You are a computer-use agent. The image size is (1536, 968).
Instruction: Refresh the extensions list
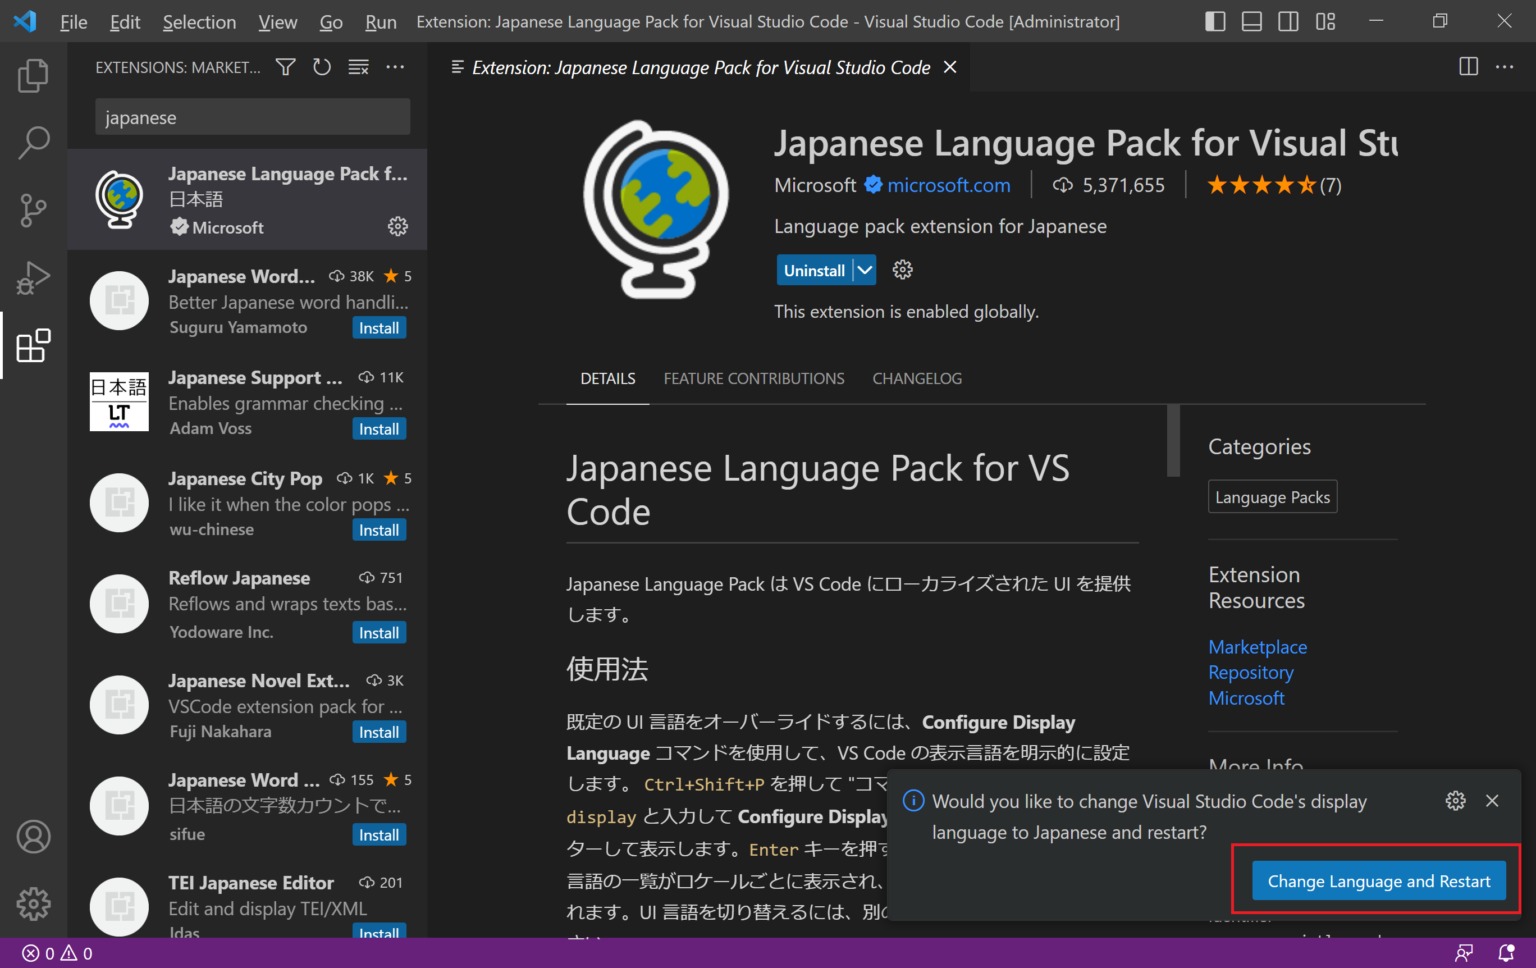pos(321,67)
